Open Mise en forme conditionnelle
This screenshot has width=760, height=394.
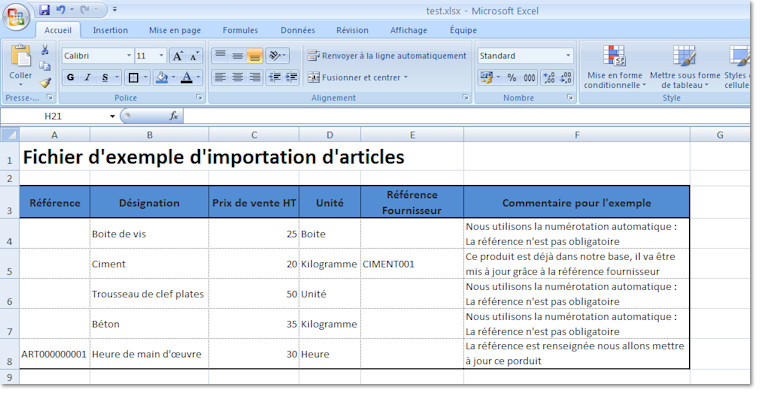click(615, 67)
